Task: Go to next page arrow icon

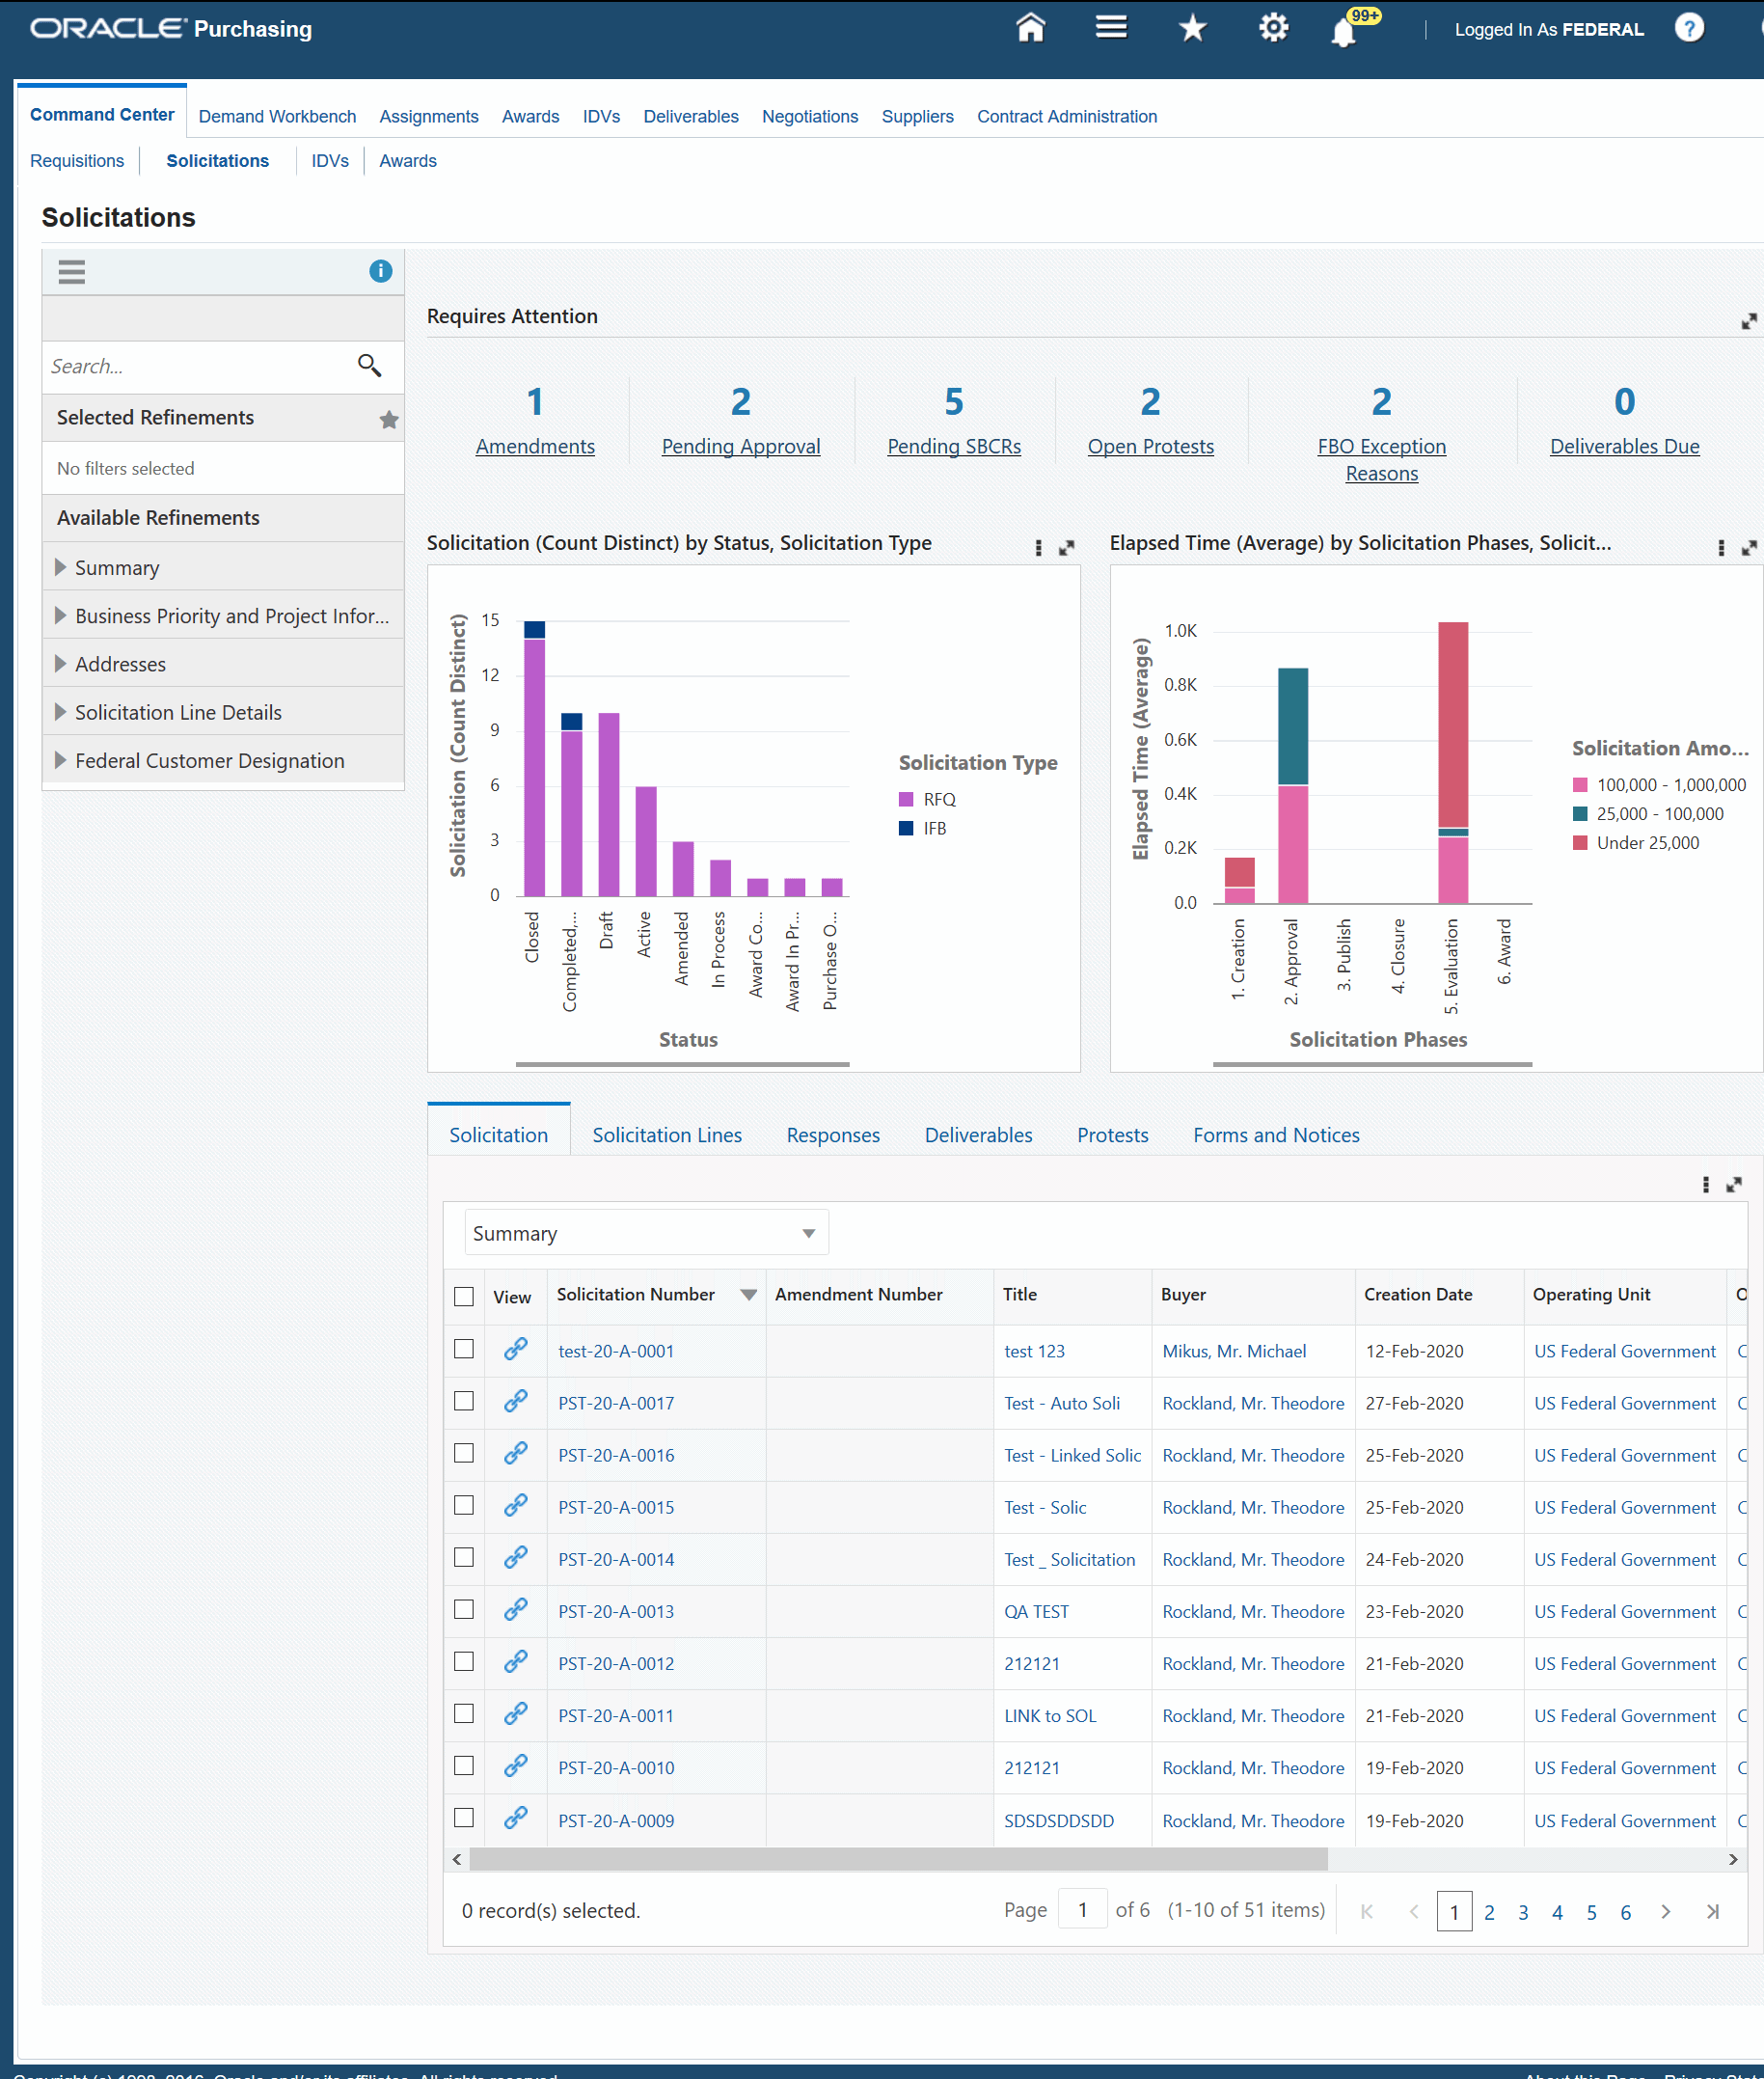Action: pos(1665,1911)
